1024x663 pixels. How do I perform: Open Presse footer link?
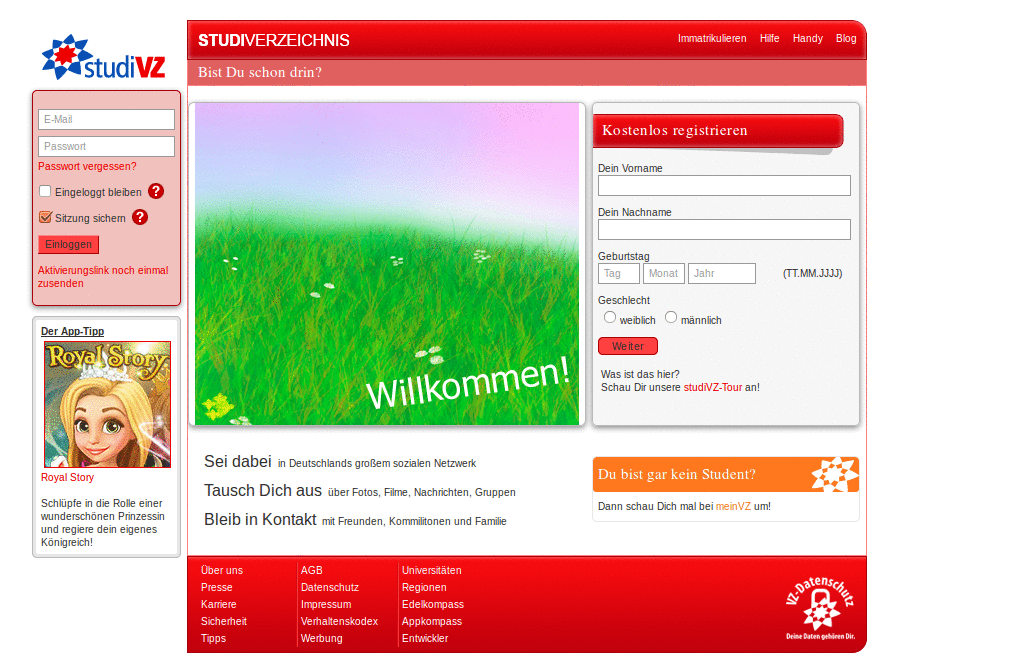pos(216,587)
